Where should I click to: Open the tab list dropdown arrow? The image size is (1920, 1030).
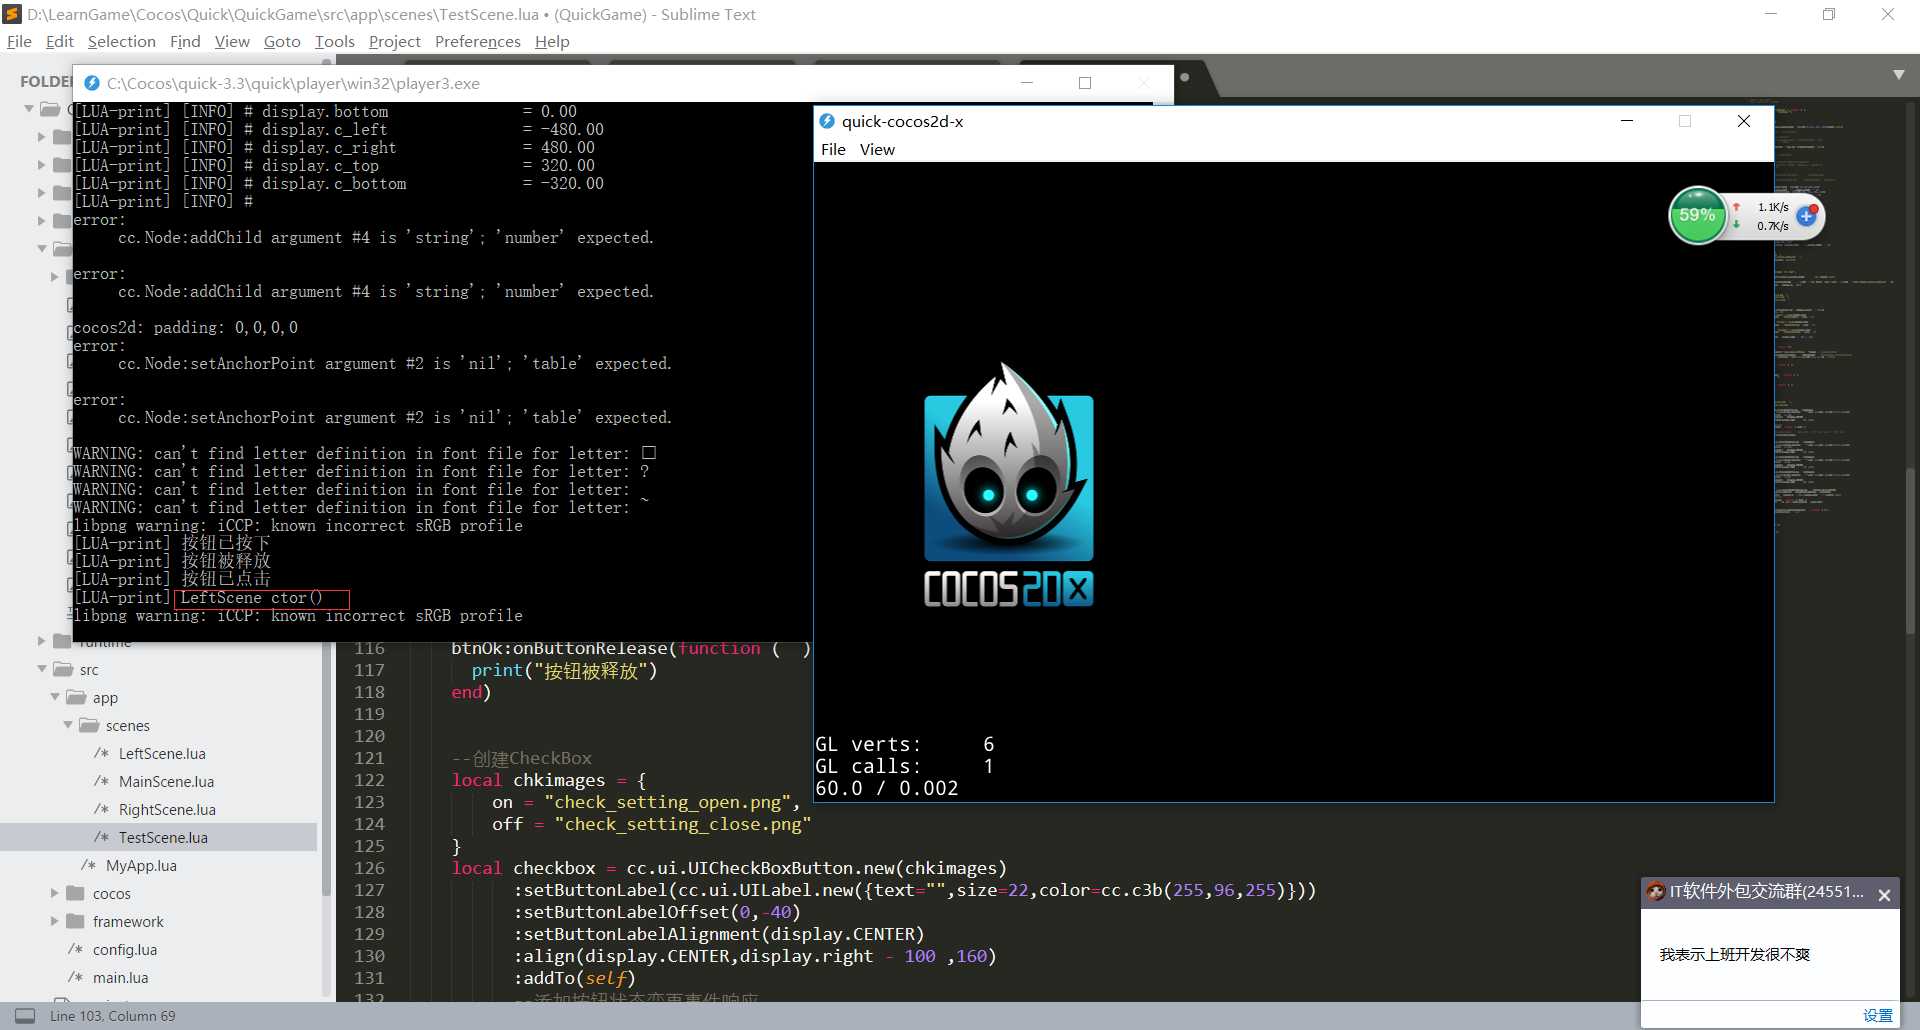(x=1898, y=75)
